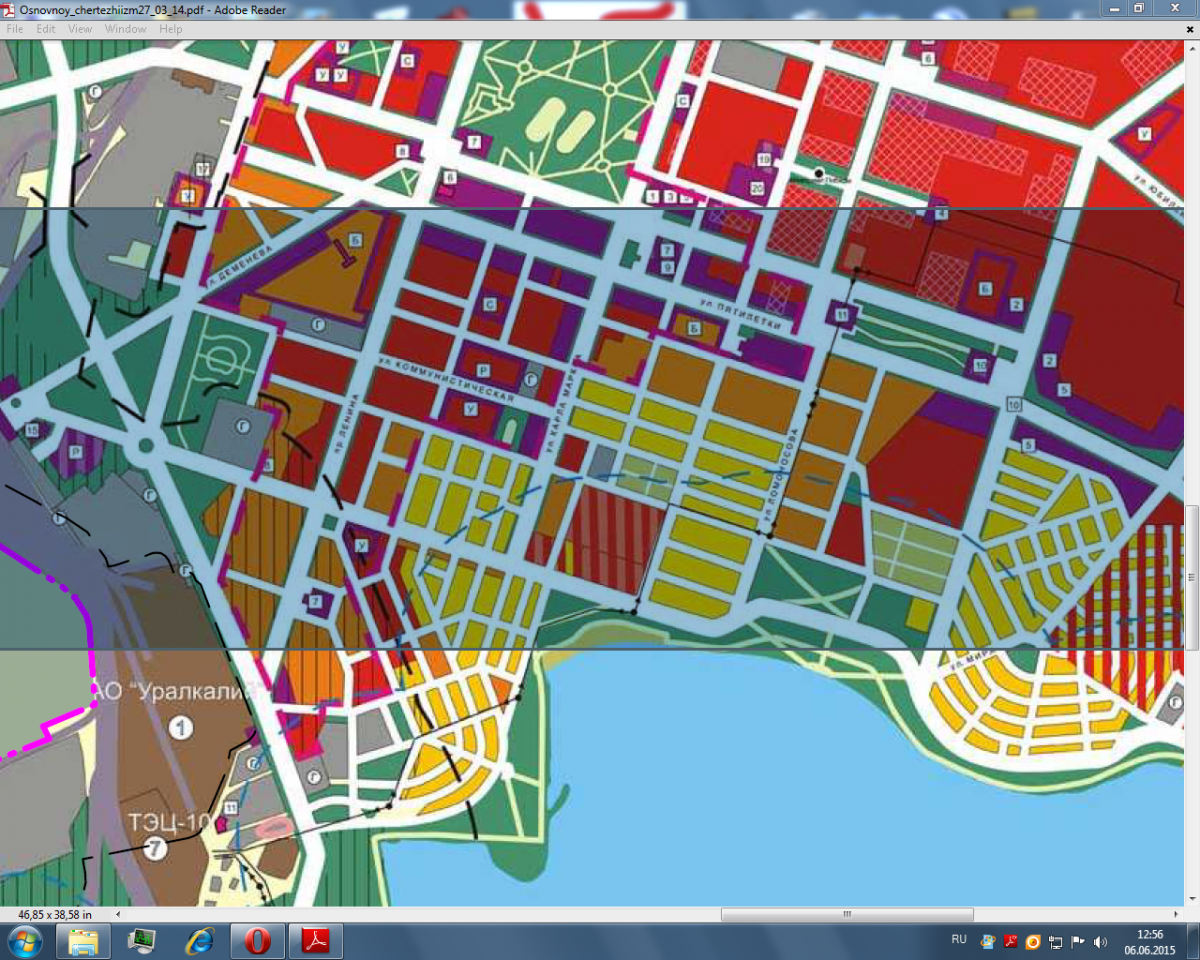The width and height of the screenshot is (1200, 960).
Task: Click the horizontal scrollbar thumb
Action: 847,914
